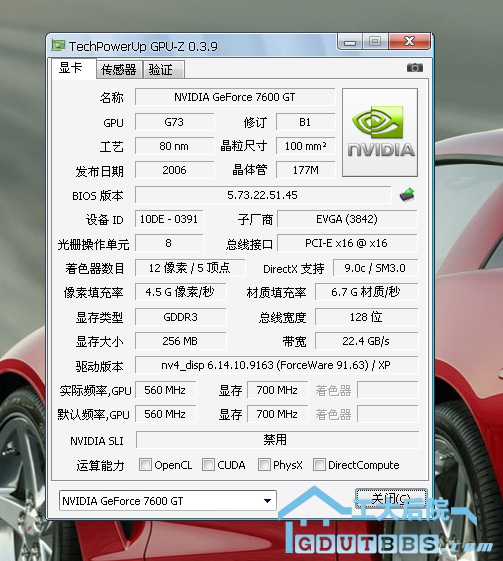Viewport: 503px width, 561px height.
Task: Click the name field NVIDIA GeForce 7600 GT
Action: pyautogui.click(x=235, y=97)
